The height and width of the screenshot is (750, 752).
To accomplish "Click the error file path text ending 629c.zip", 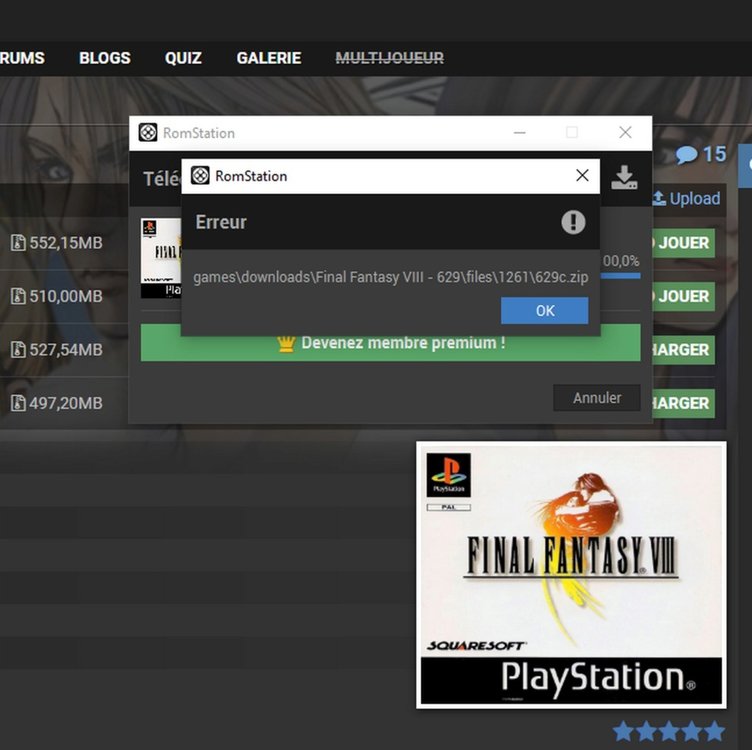I will (x=391, y=277).
